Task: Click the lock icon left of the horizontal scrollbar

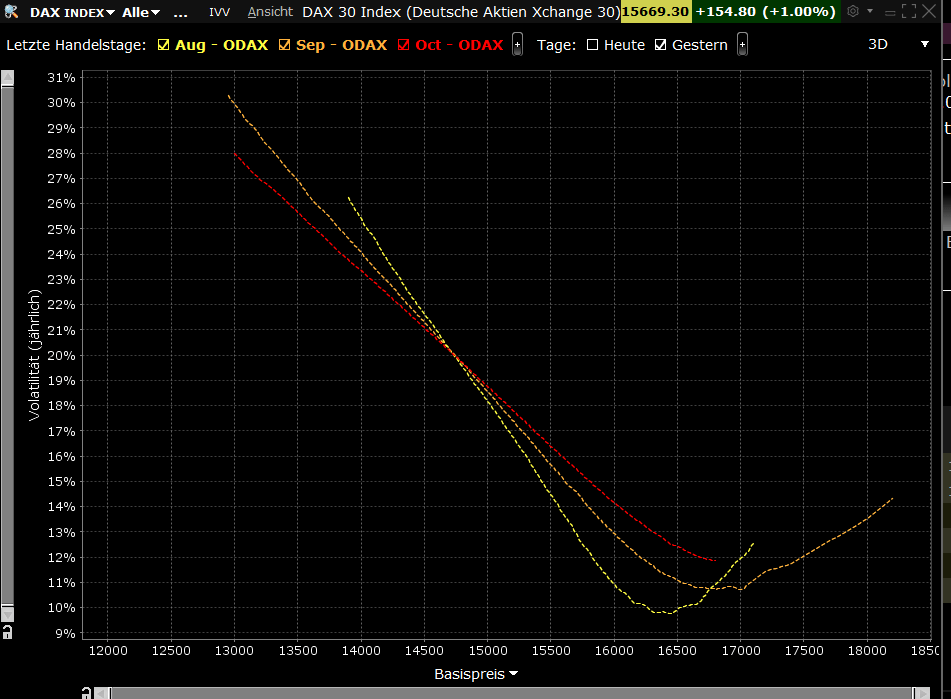Action: coord(87,692)
